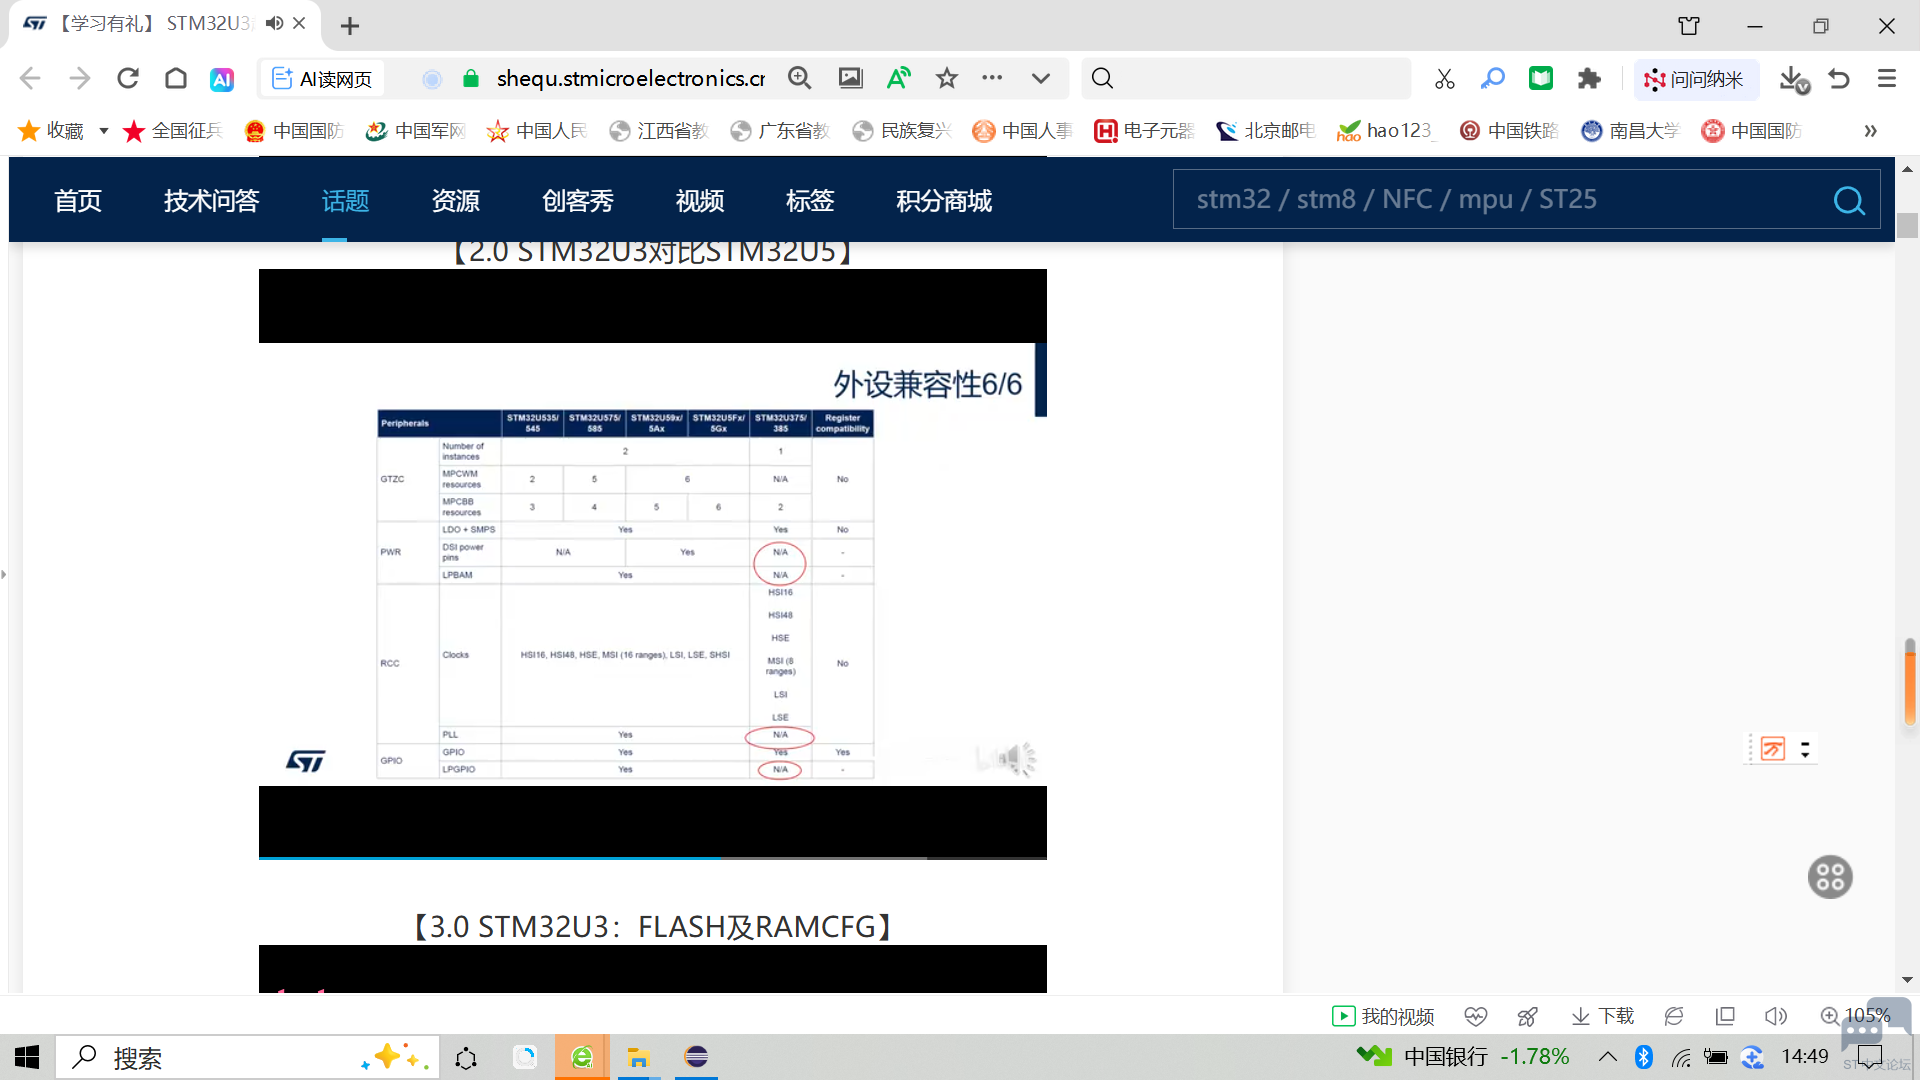1920x1080 pixels.
Task: Click the zoom magnifier in address bar
Action: [x=800, y=78]
